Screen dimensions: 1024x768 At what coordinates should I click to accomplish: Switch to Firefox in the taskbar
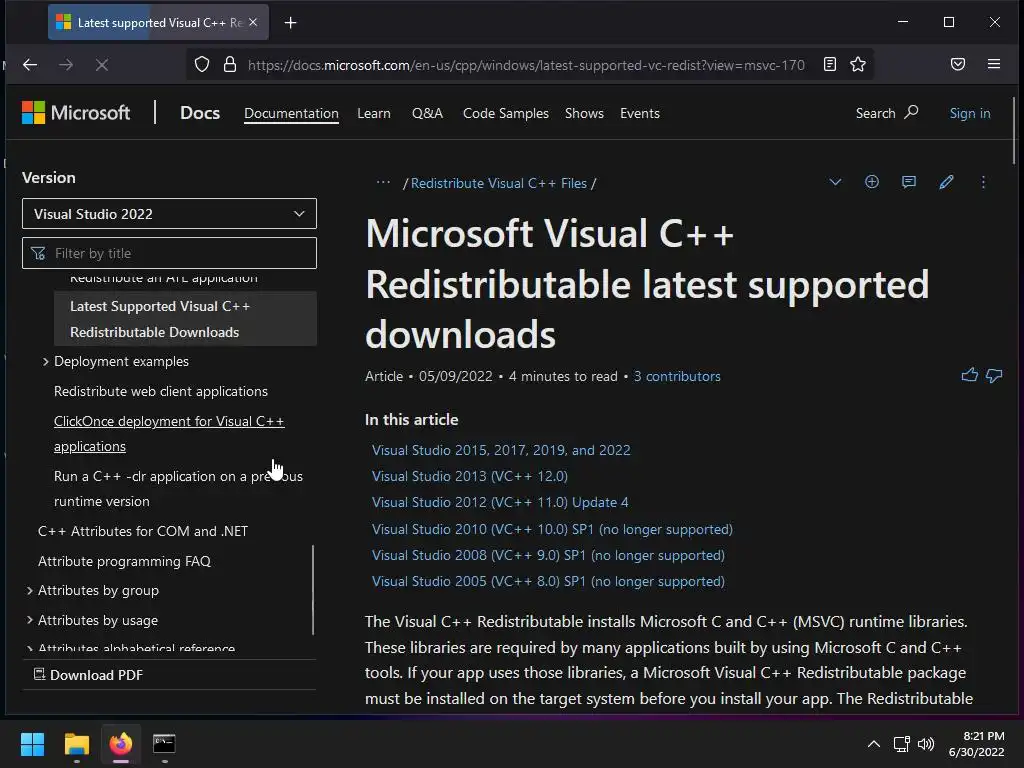click(x=120, y=744)
